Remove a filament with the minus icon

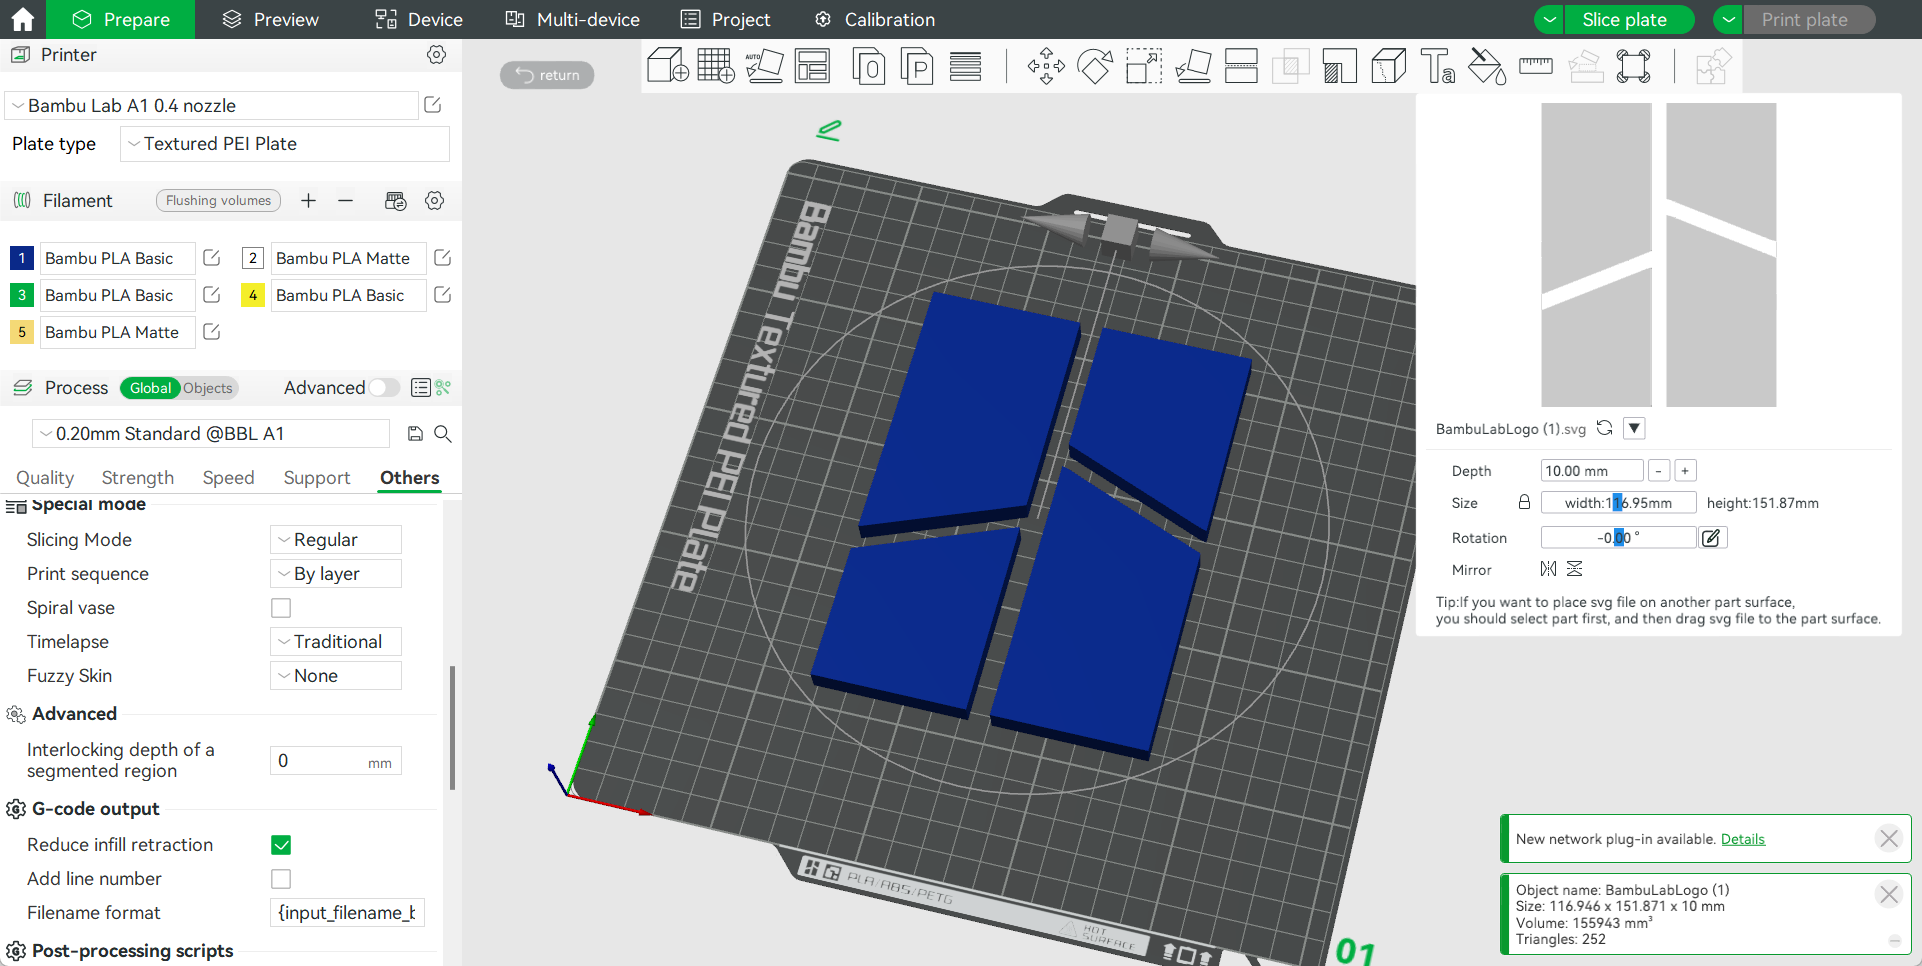pyautogui.click(x=345, y=201)
